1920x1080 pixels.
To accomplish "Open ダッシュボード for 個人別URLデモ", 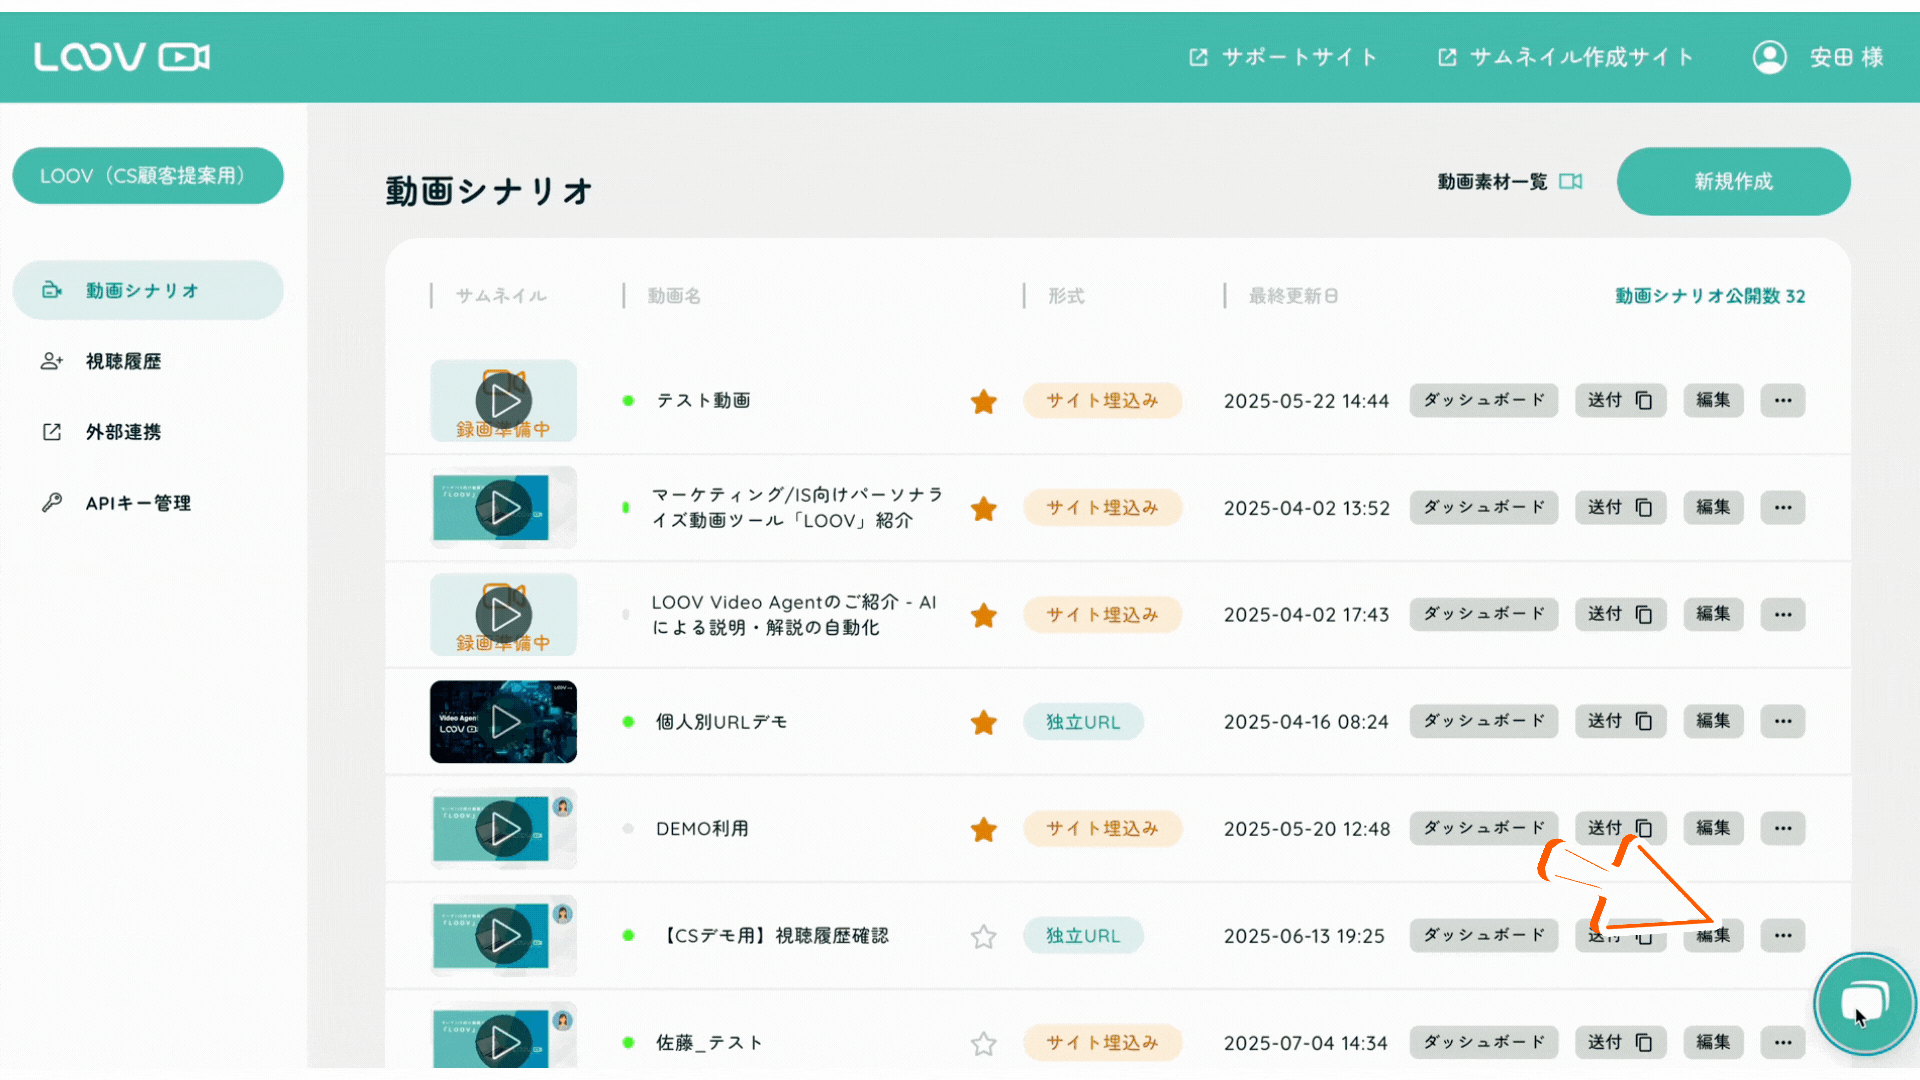I will pos(1484,721).
